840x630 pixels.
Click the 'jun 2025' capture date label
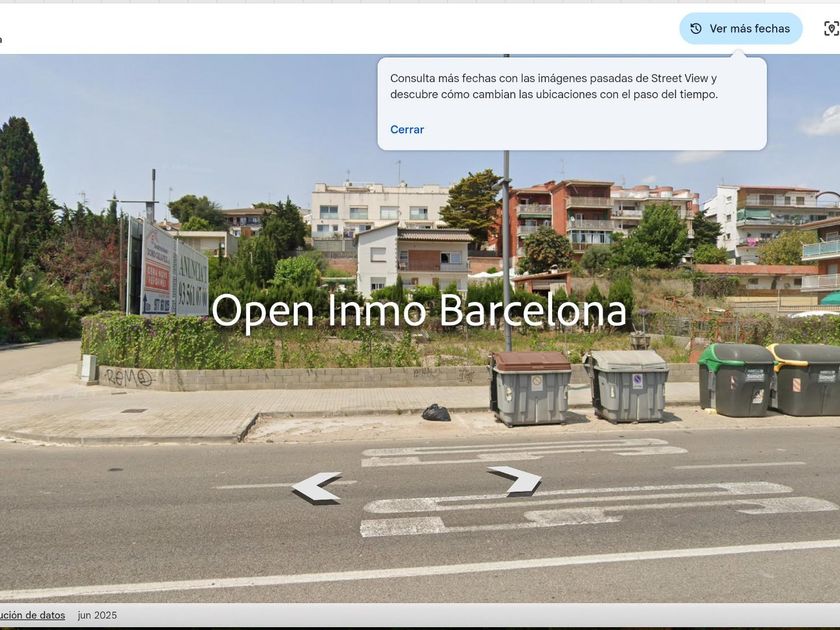pyautogui.click(x=97, y=615)
